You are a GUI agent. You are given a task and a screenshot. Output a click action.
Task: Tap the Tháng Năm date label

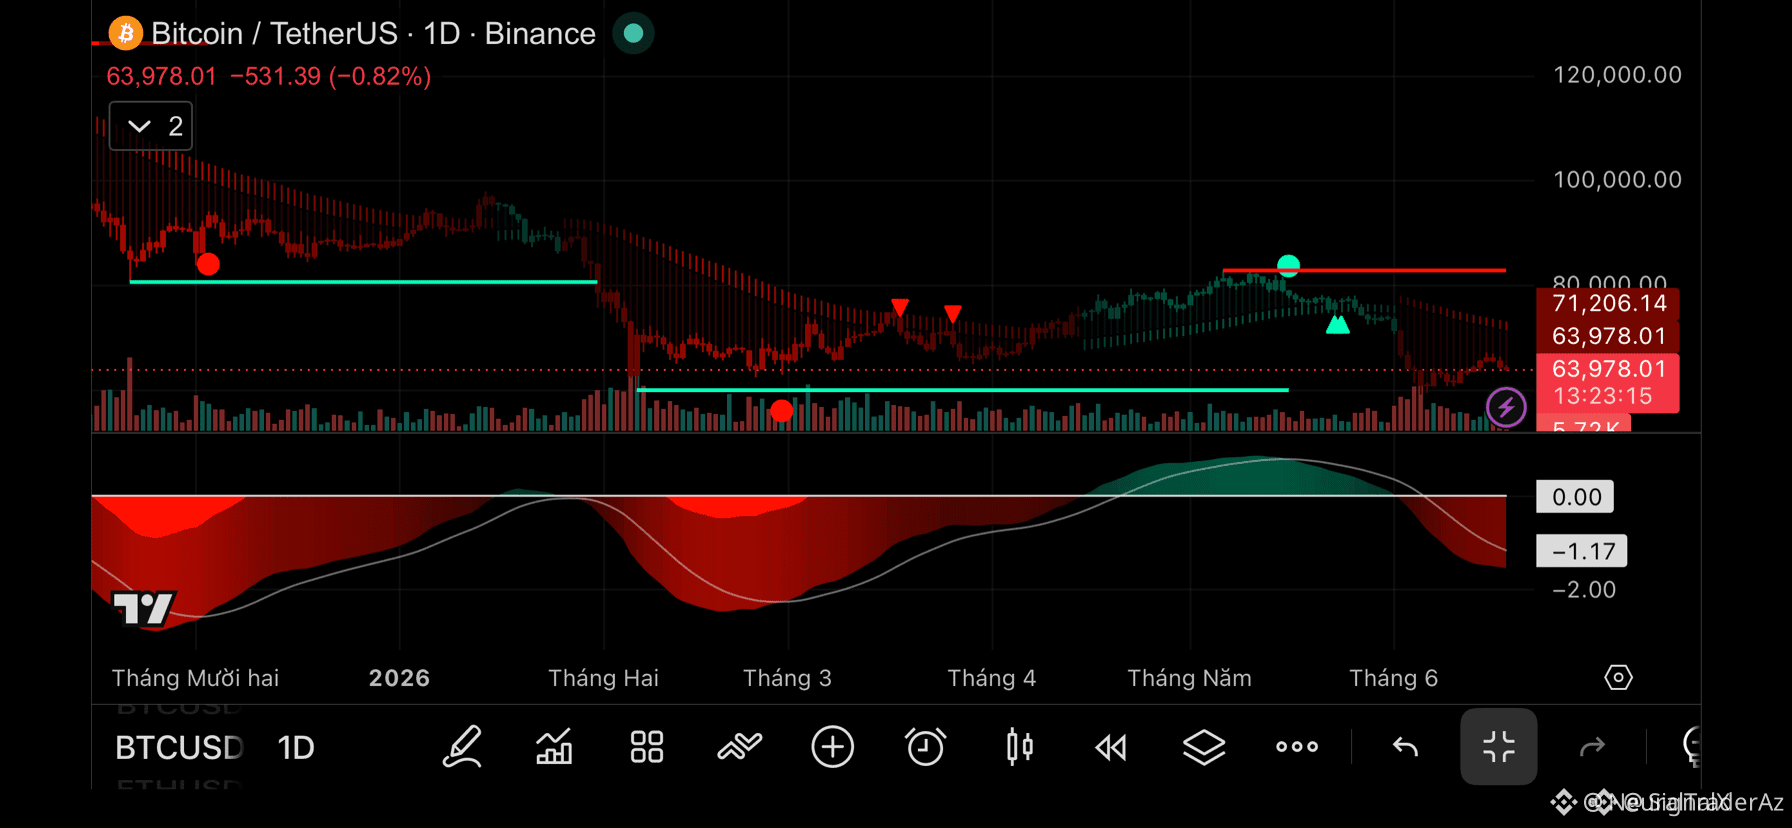coord(1189,678)
